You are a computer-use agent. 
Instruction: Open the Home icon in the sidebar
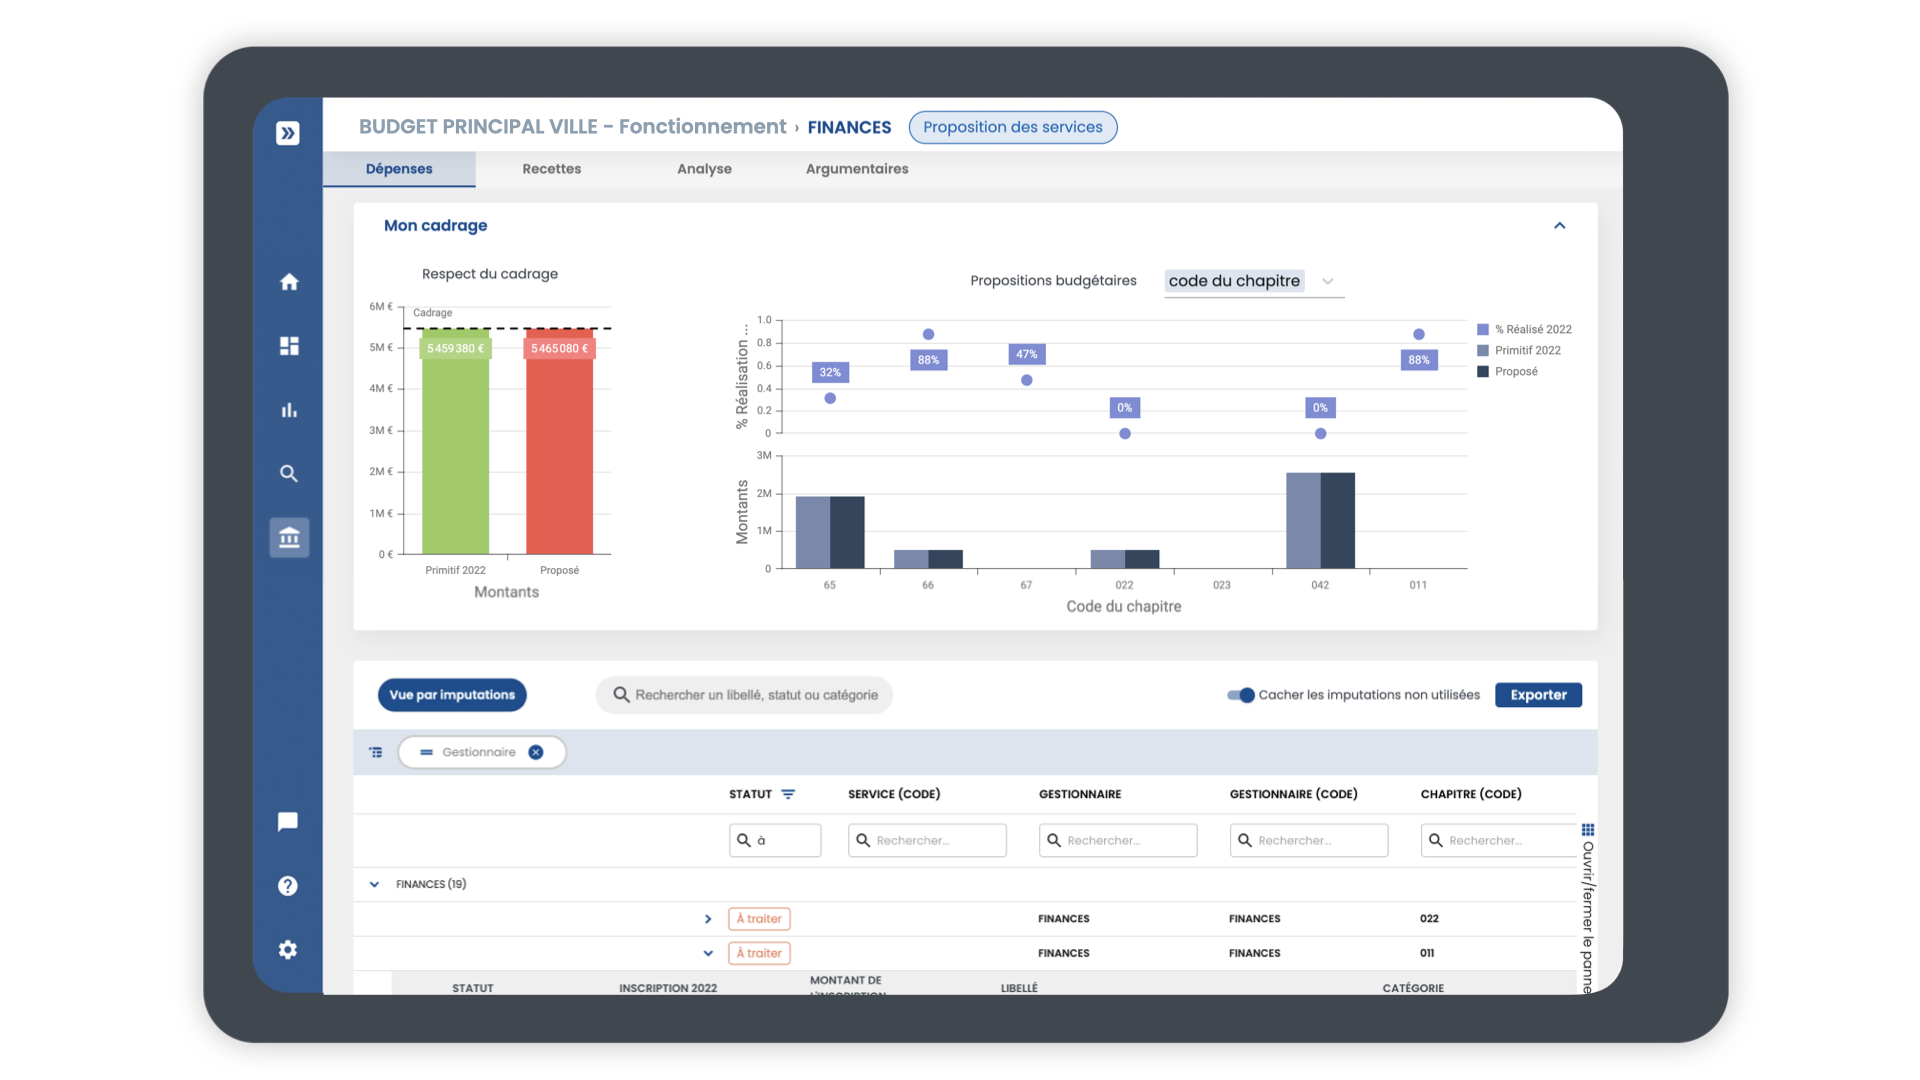pos(289,282)
